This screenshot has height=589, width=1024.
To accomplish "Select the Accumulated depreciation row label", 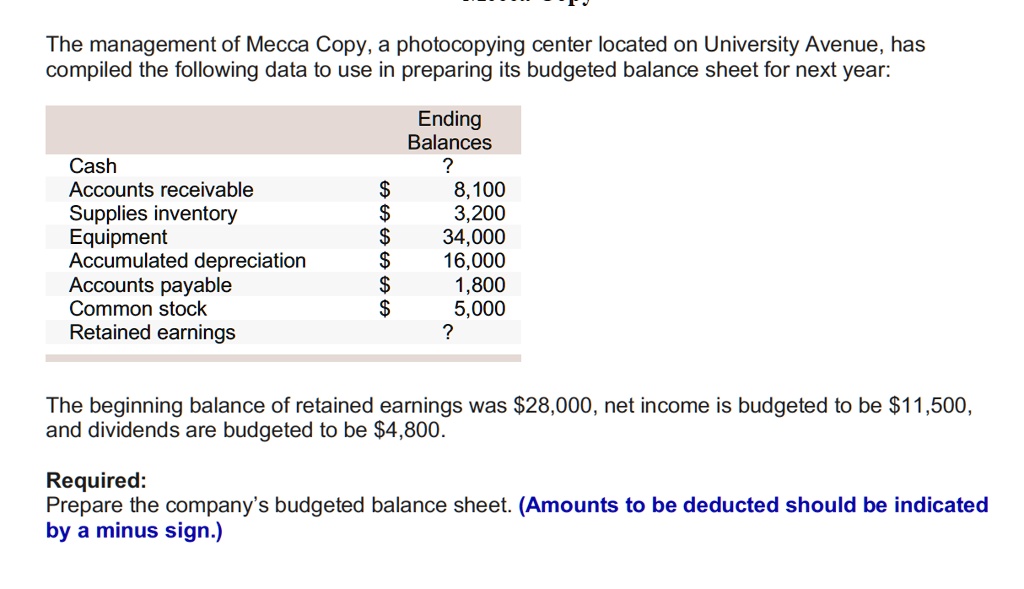I will (x=187, y=261).
